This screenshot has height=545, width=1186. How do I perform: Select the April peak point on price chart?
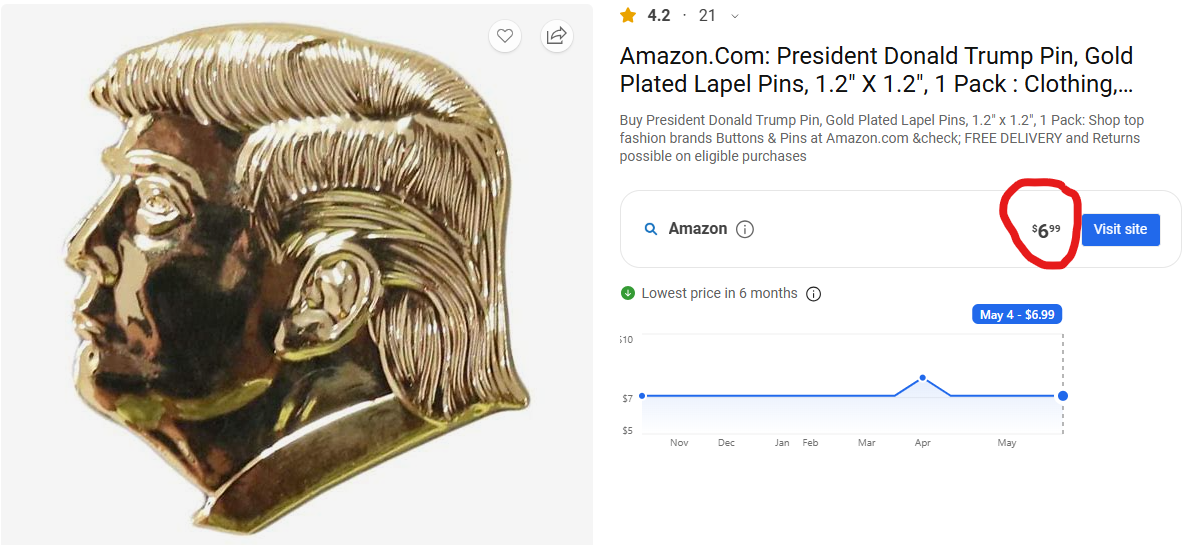[922, 378]
